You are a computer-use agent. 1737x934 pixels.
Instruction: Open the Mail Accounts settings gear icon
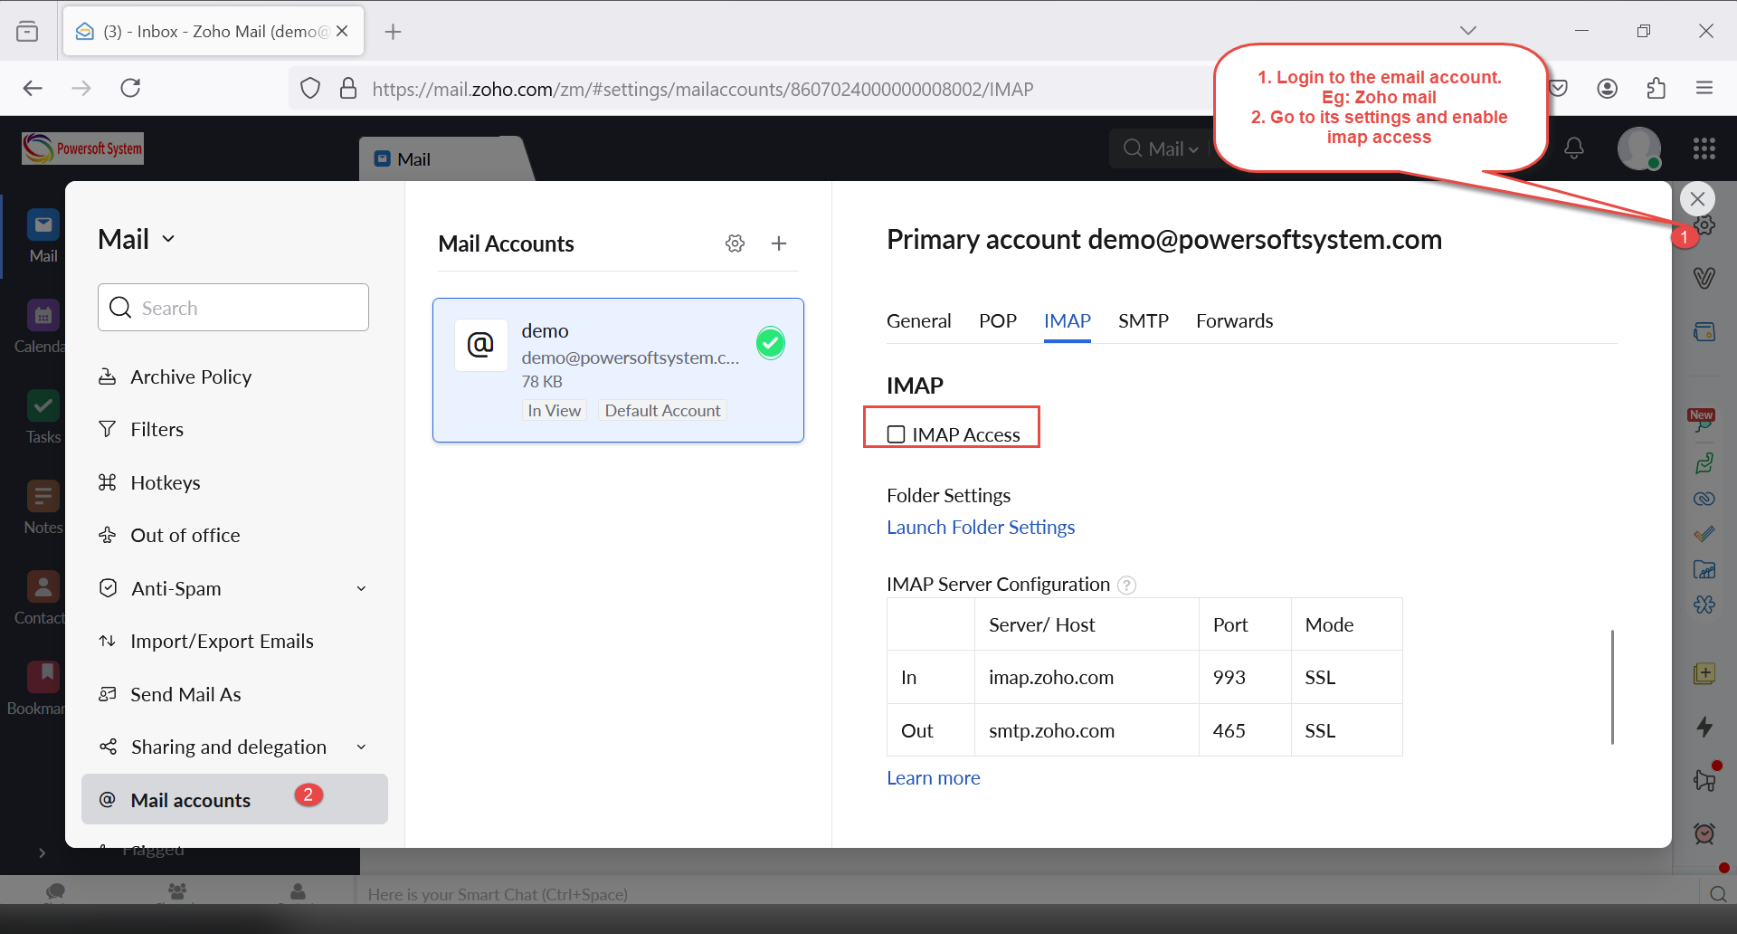click(735, 243)
